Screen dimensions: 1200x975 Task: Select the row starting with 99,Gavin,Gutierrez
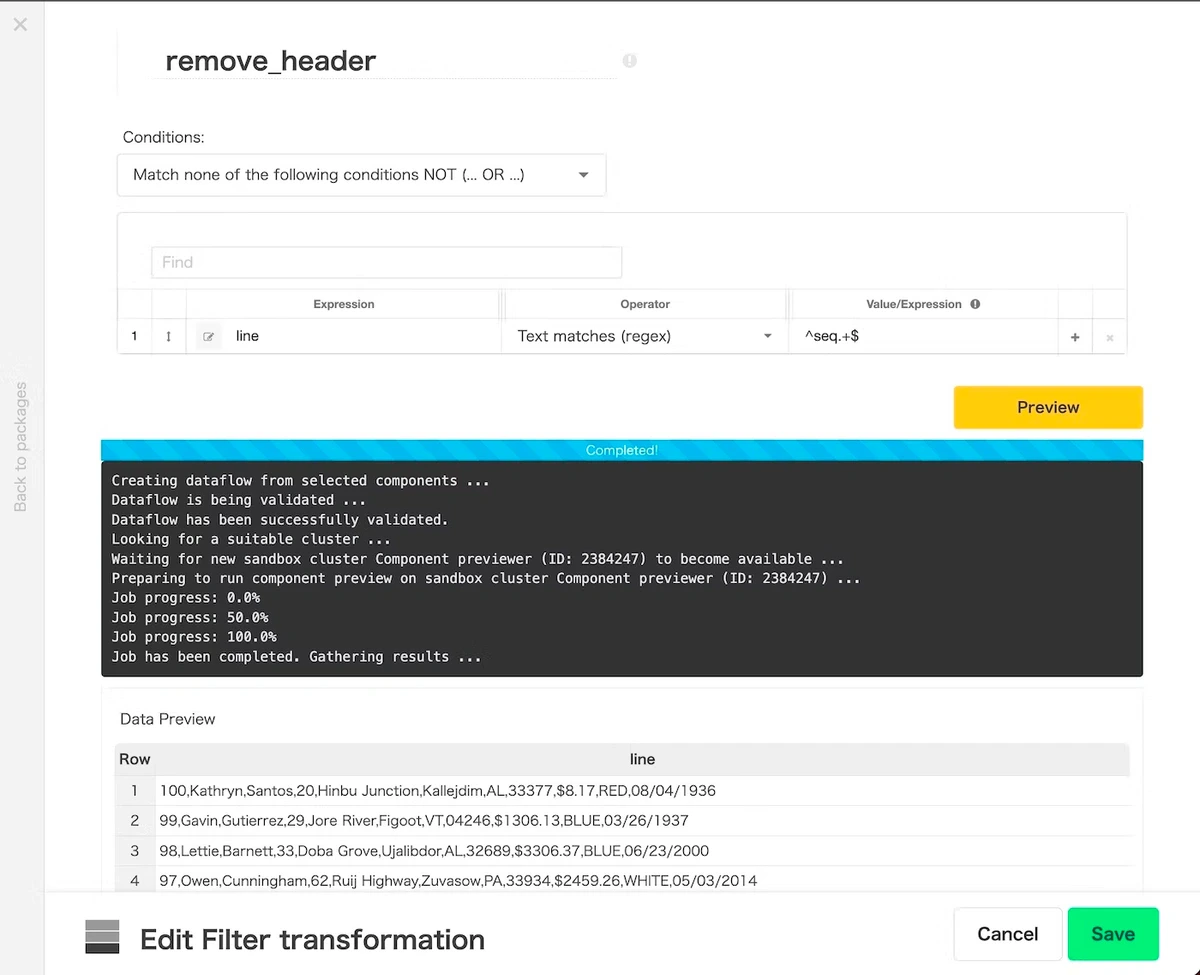(x=623, y=821)
